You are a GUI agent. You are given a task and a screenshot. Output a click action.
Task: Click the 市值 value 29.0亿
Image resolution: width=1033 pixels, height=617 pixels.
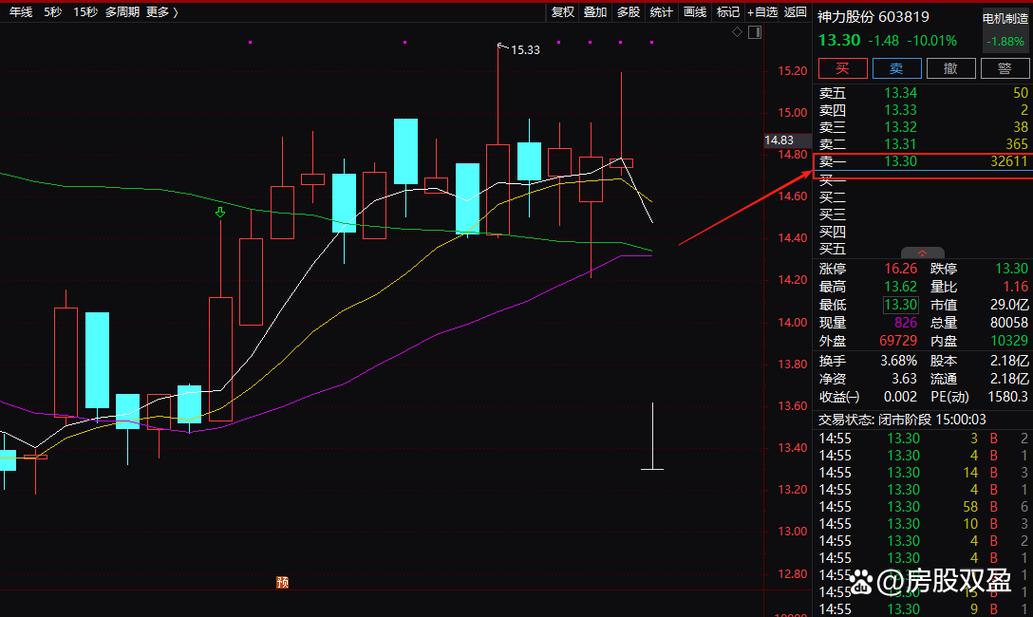click(x=1009, y=305)
